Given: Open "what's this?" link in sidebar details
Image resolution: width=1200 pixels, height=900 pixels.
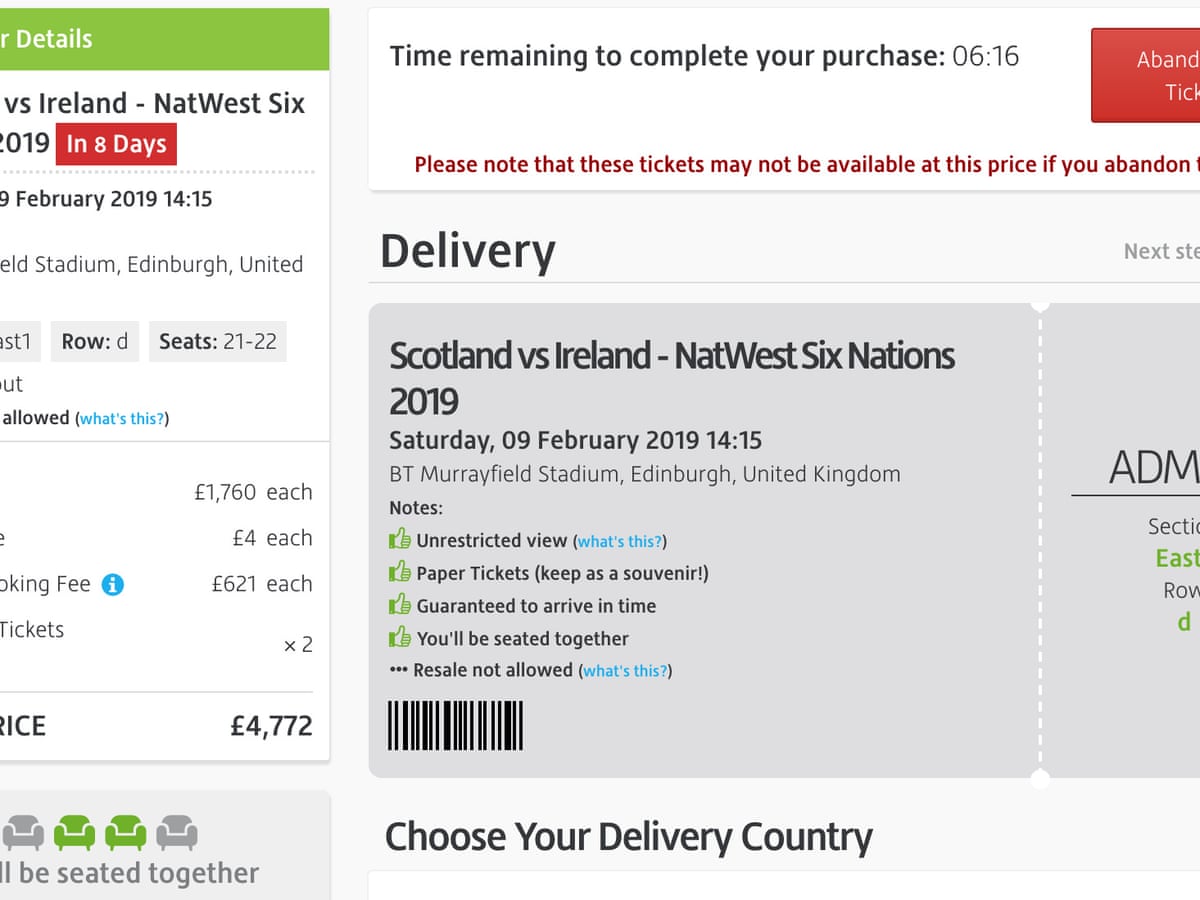Looking at the screenshot, I should tap(122, 419).
